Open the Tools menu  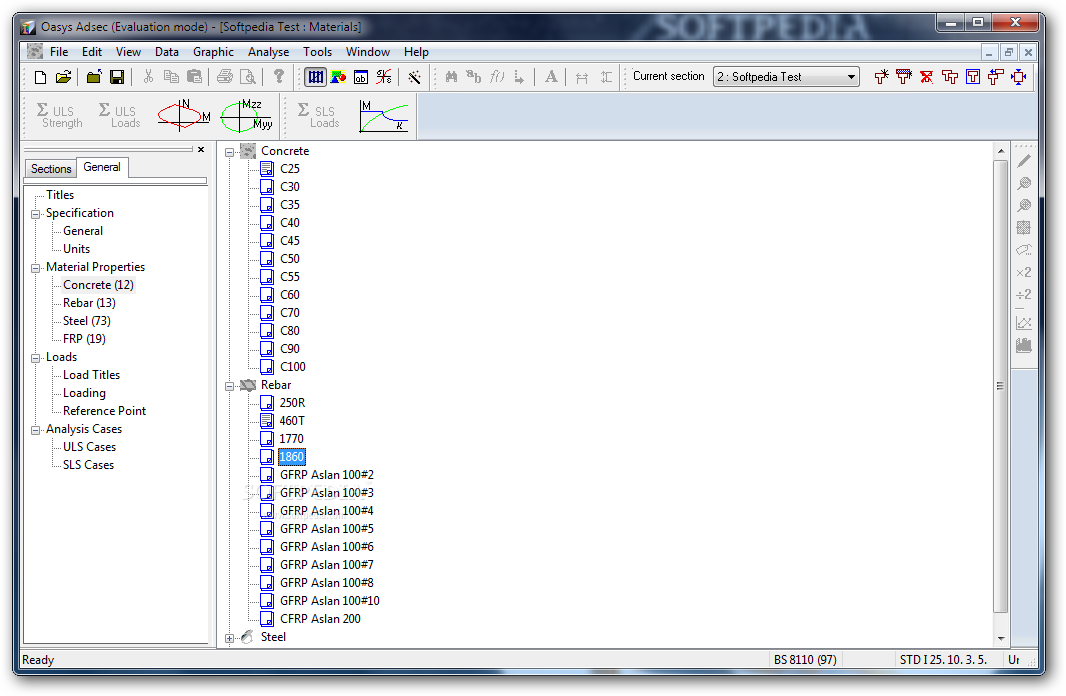[x=317, y=52]
